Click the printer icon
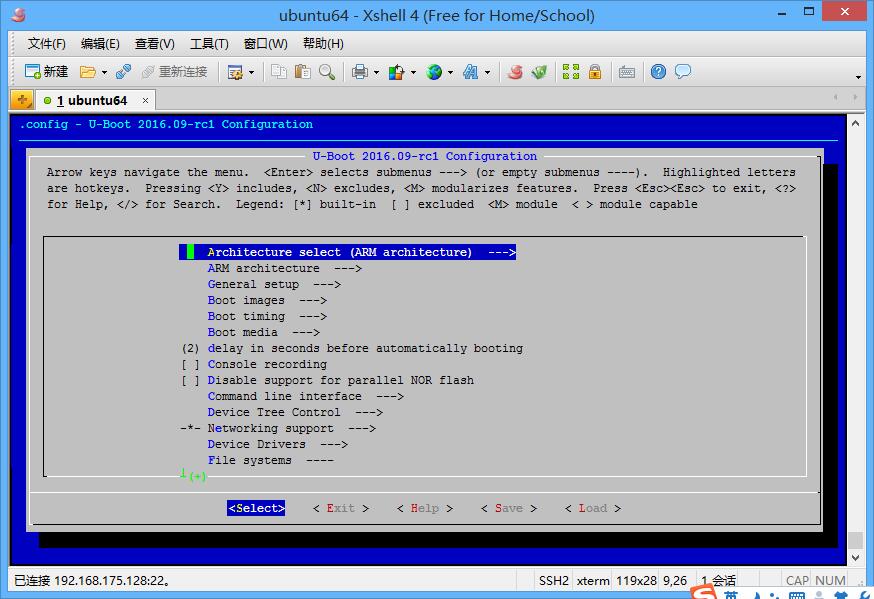Viewport: 874px width, 599px height. click(x=360, y=72)
